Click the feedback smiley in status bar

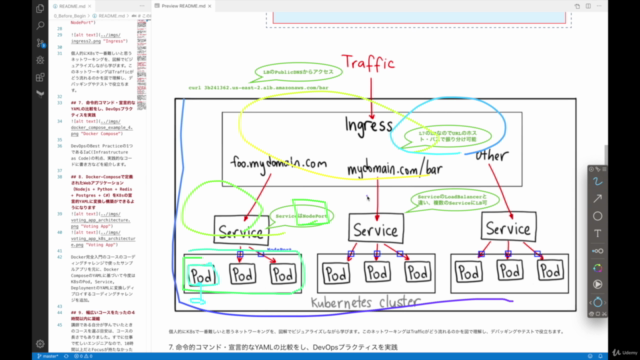pyautogui.click(x=590, y=356)
